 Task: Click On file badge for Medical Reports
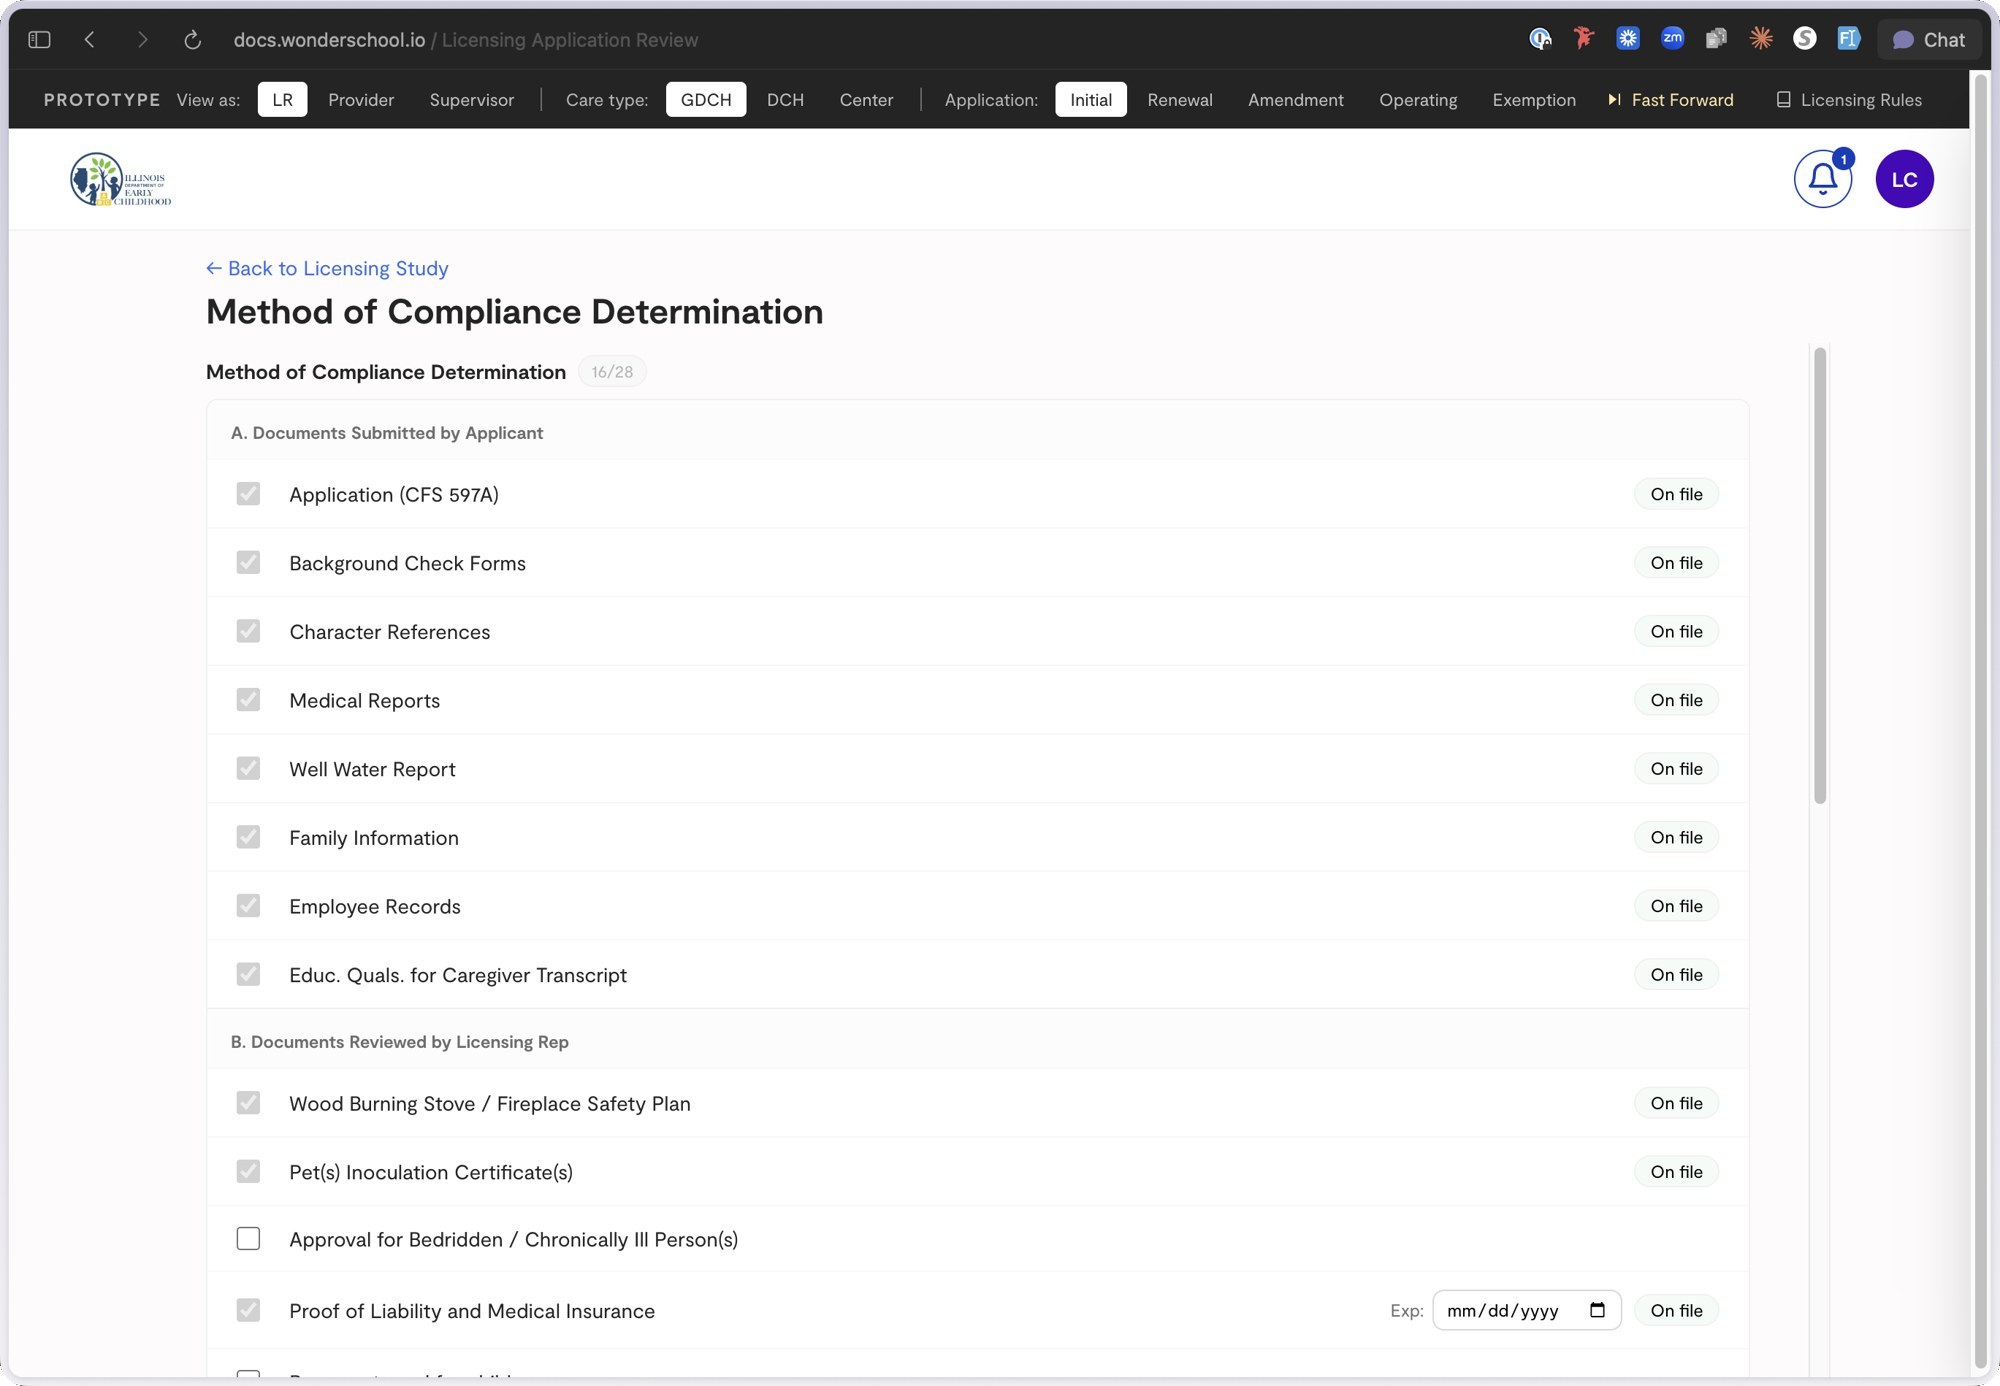pyautogui.click(x=1676, y=700)
